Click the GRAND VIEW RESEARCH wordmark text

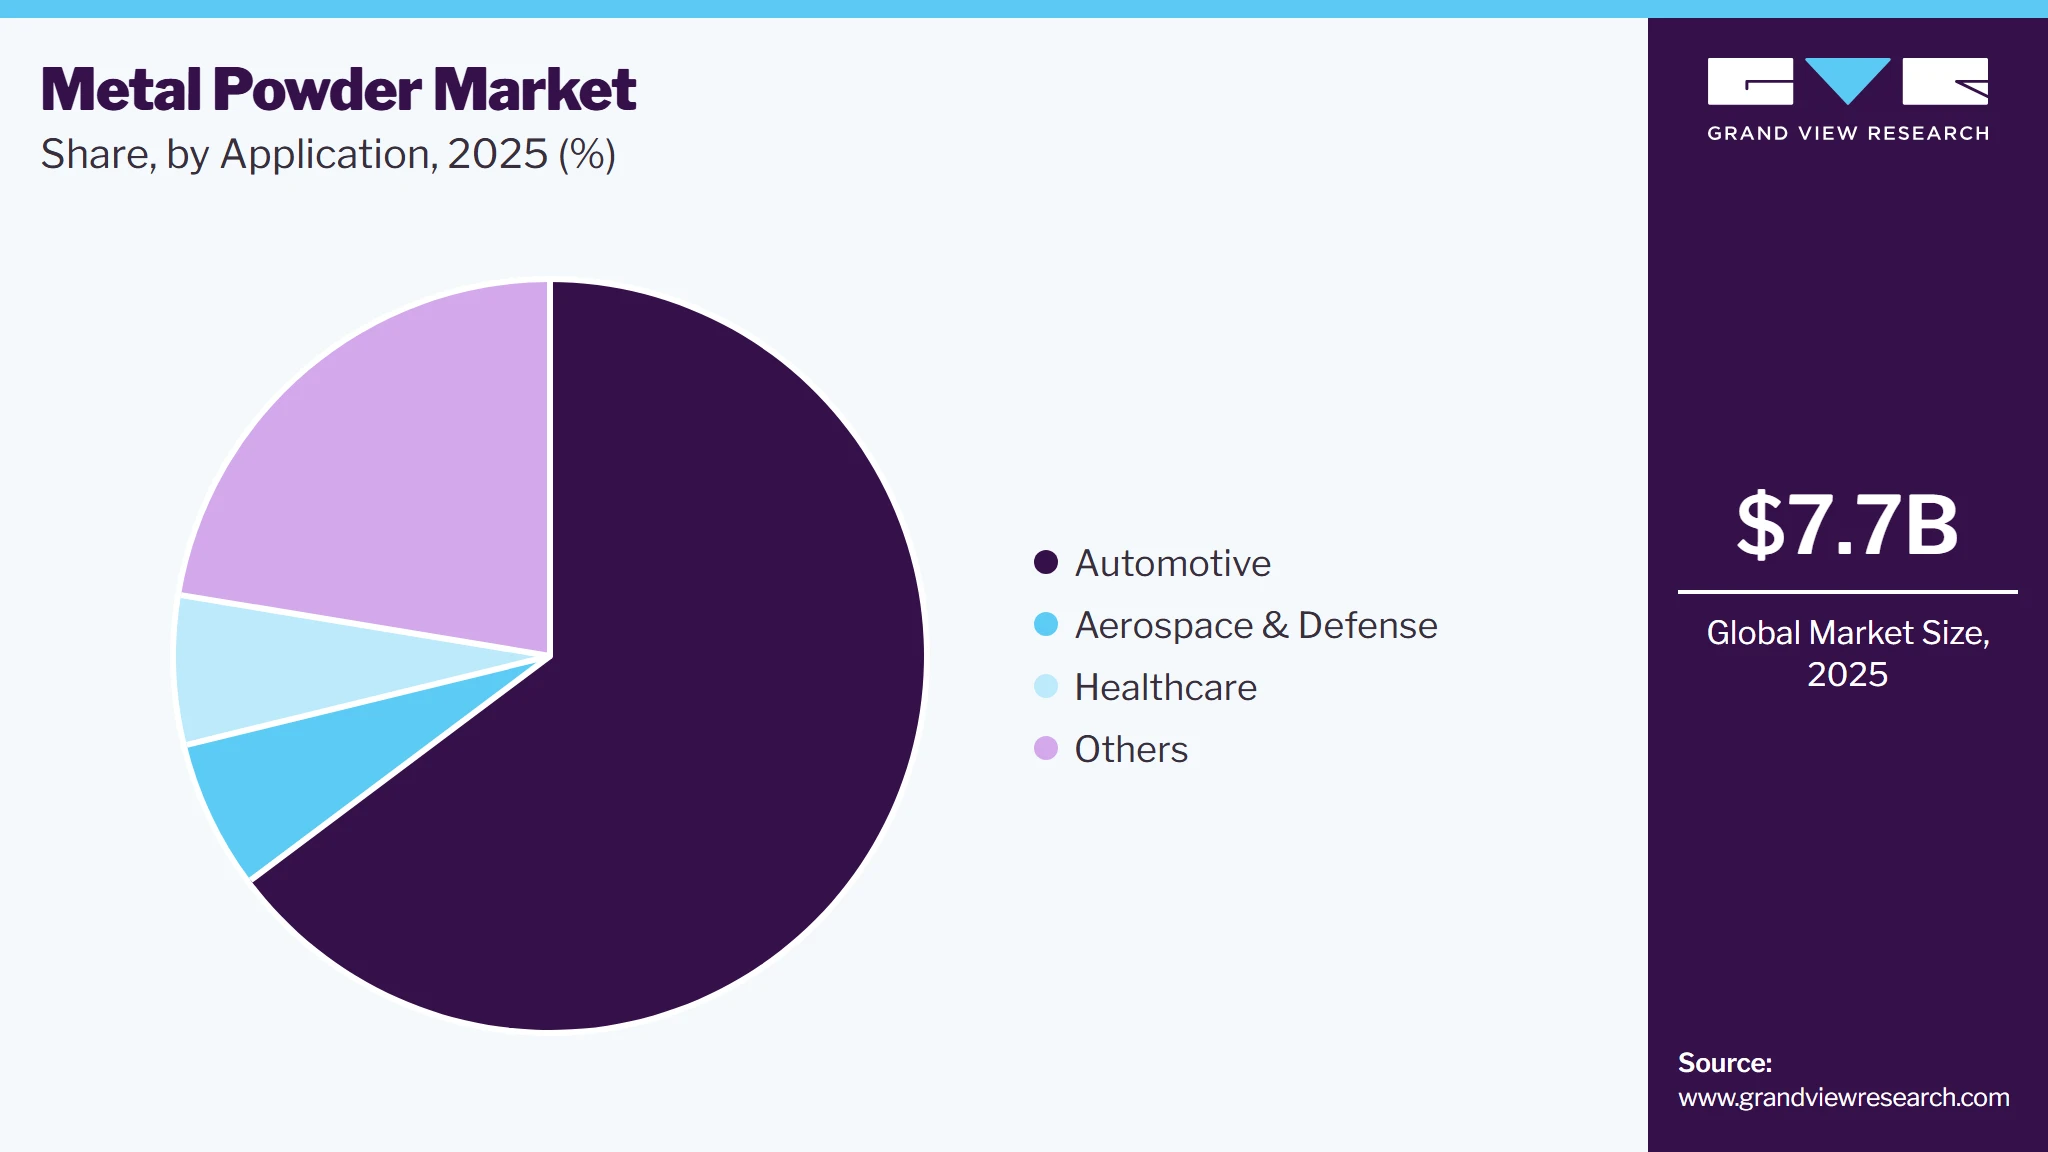click(1848, 133)
